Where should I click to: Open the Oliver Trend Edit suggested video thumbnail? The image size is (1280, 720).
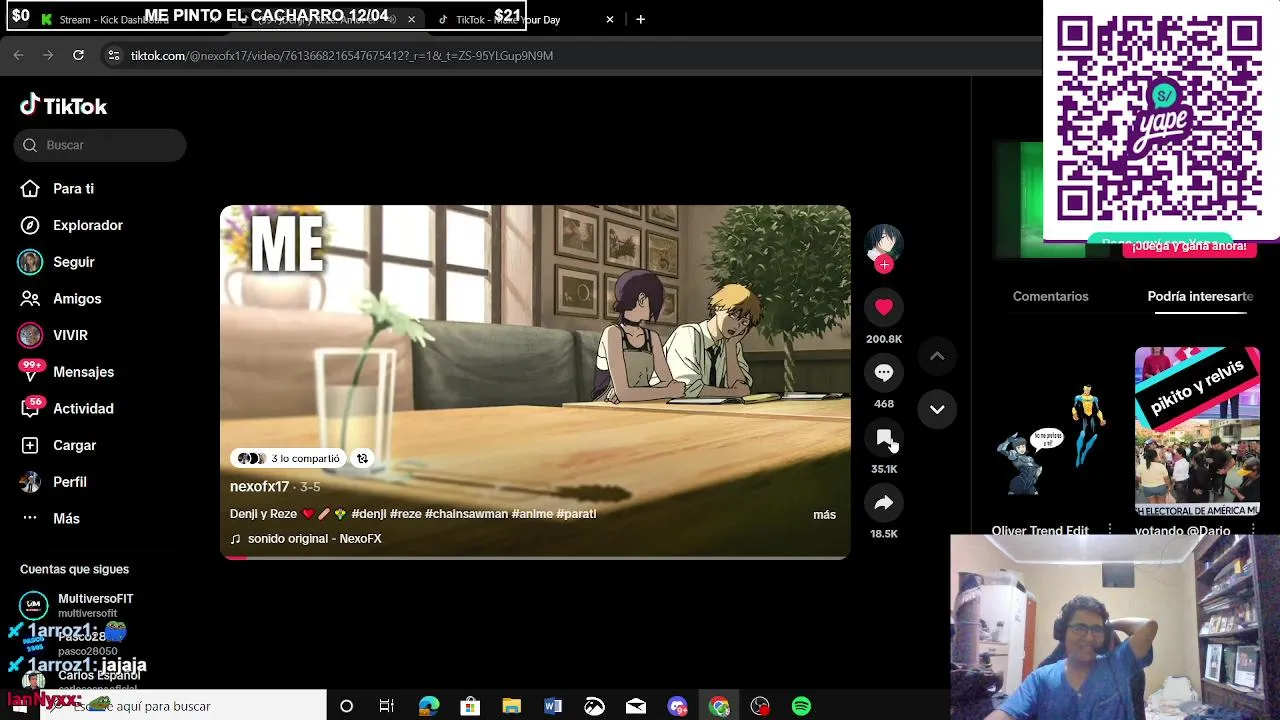1053,431
